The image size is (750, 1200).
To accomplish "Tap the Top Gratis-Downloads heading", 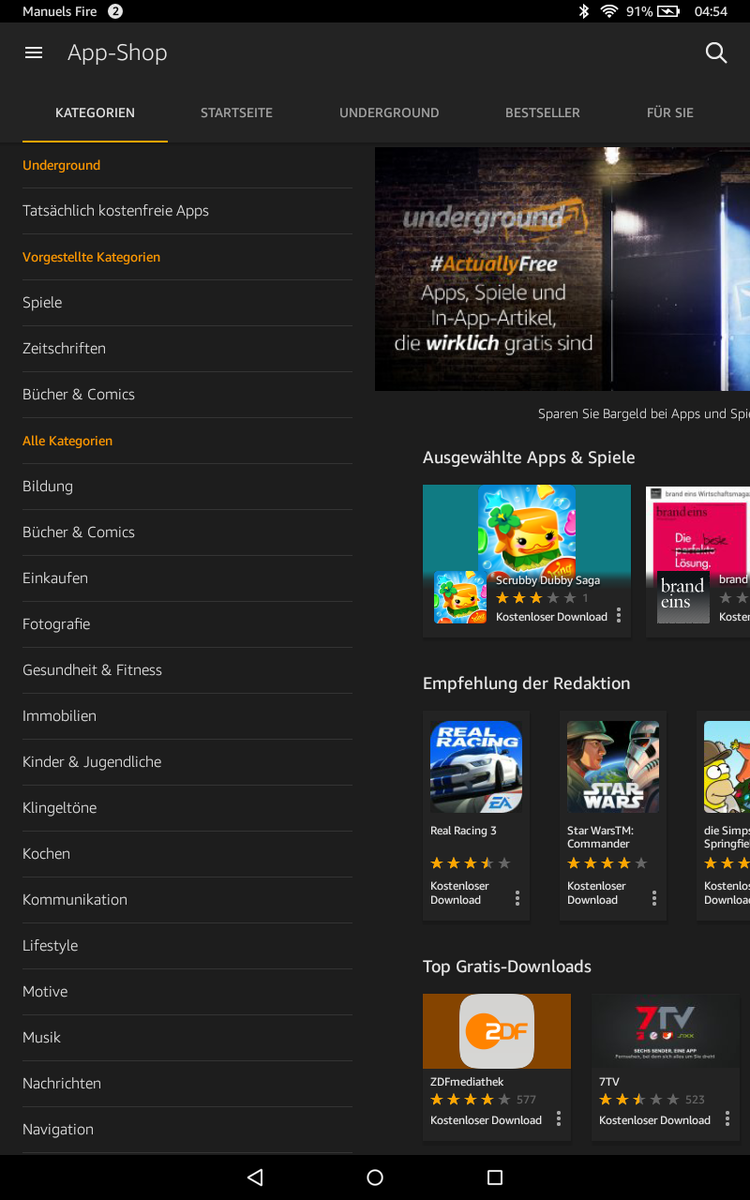I will [x=507, y=967].
